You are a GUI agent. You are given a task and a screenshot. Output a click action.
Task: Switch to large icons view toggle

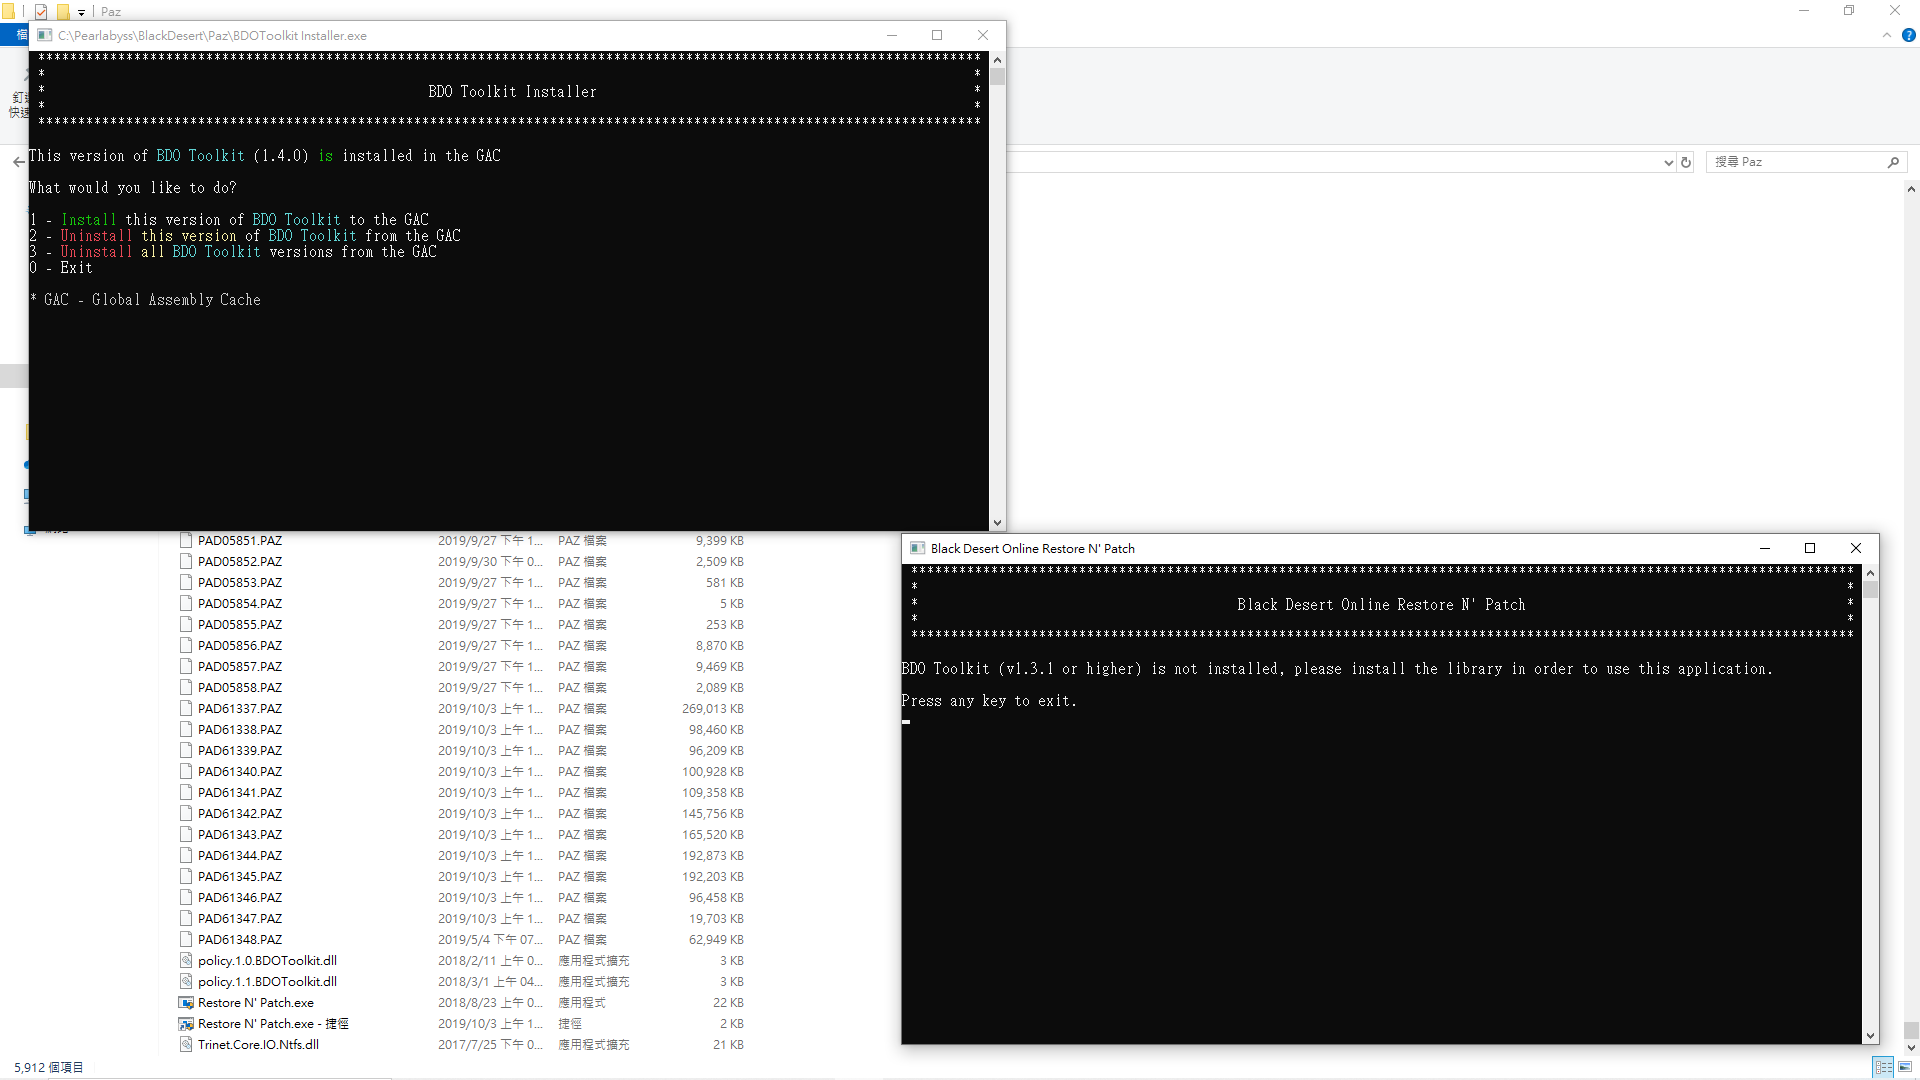coord(1905,1067)
